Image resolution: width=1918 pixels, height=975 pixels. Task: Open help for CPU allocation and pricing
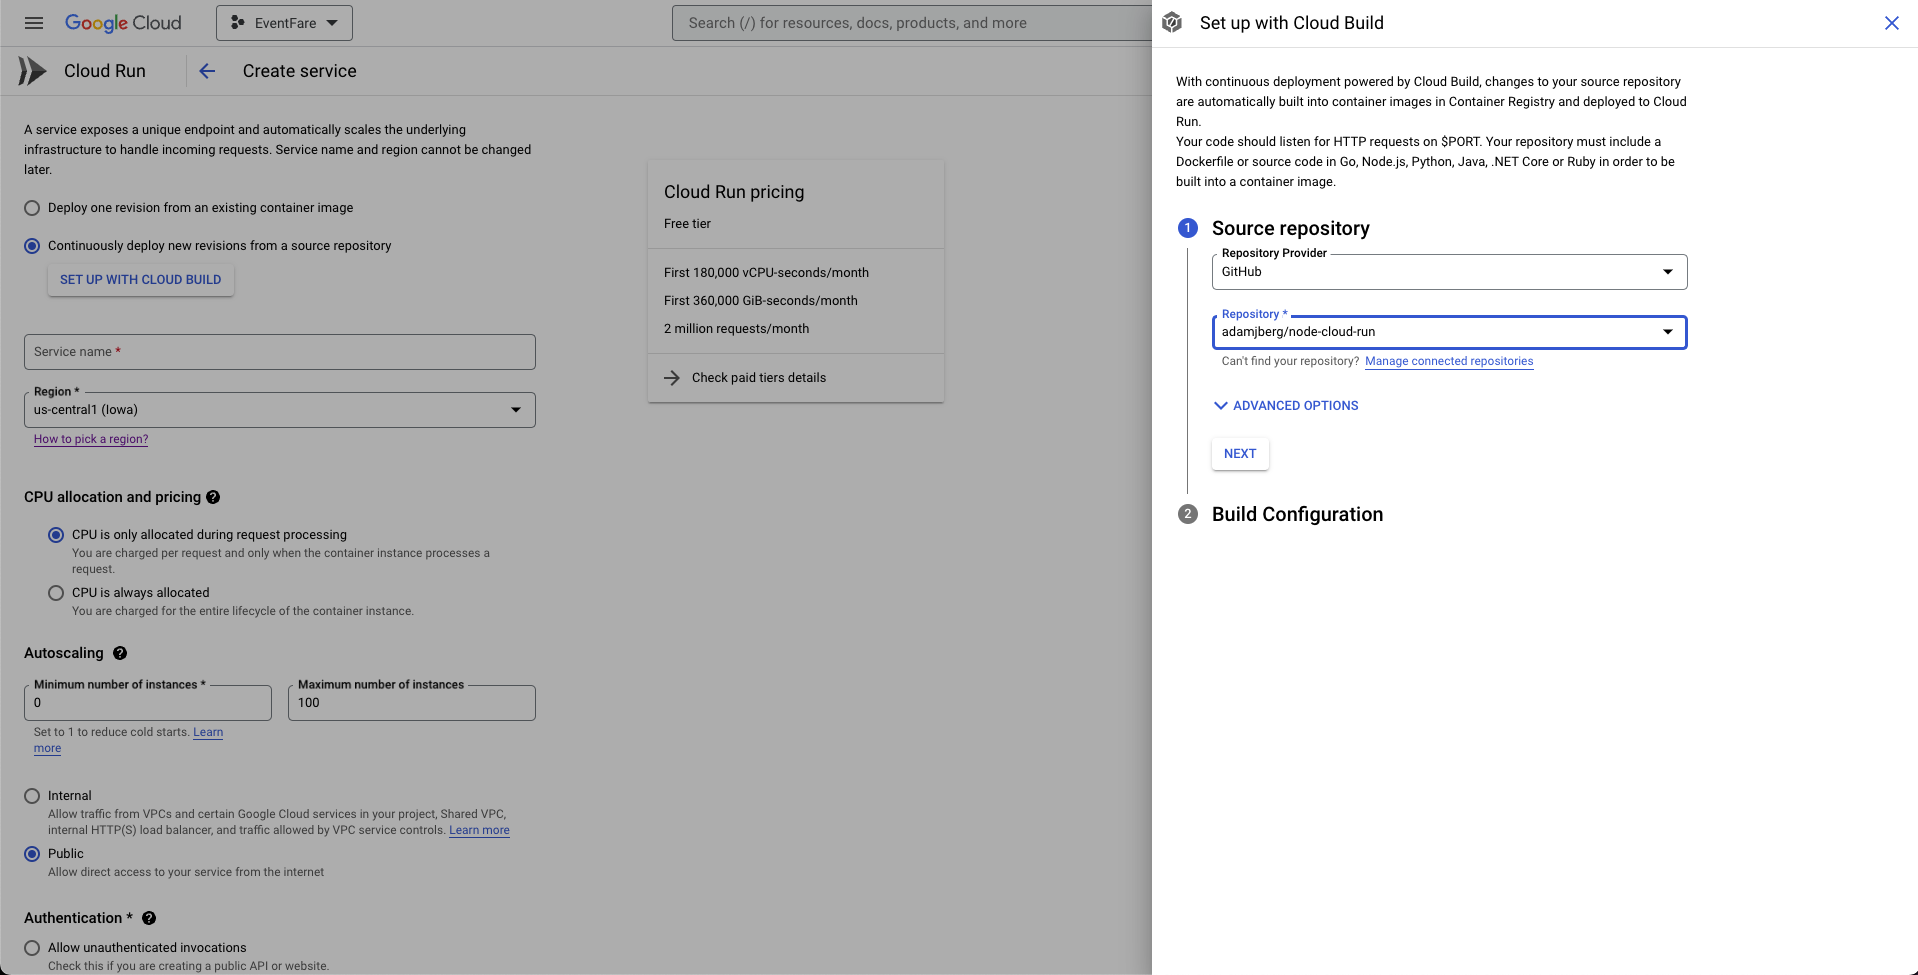[x=213, y=497]
